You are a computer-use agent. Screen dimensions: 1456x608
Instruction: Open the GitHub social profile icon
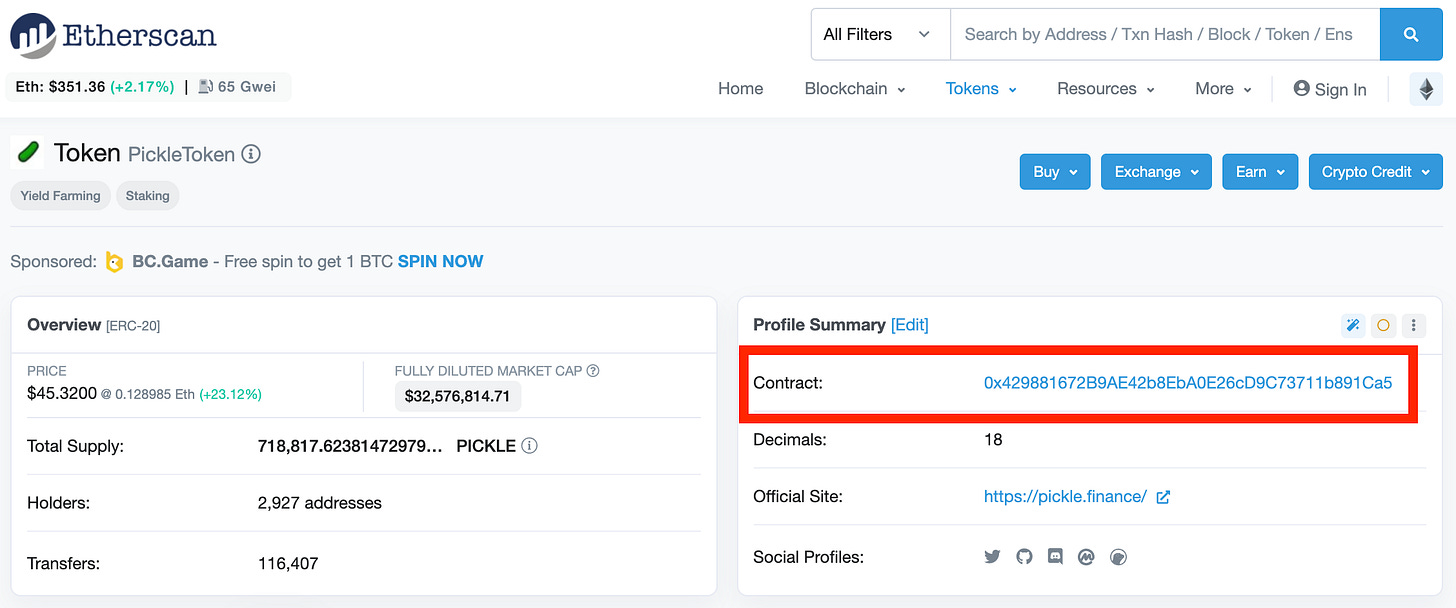click(1024, 557)
